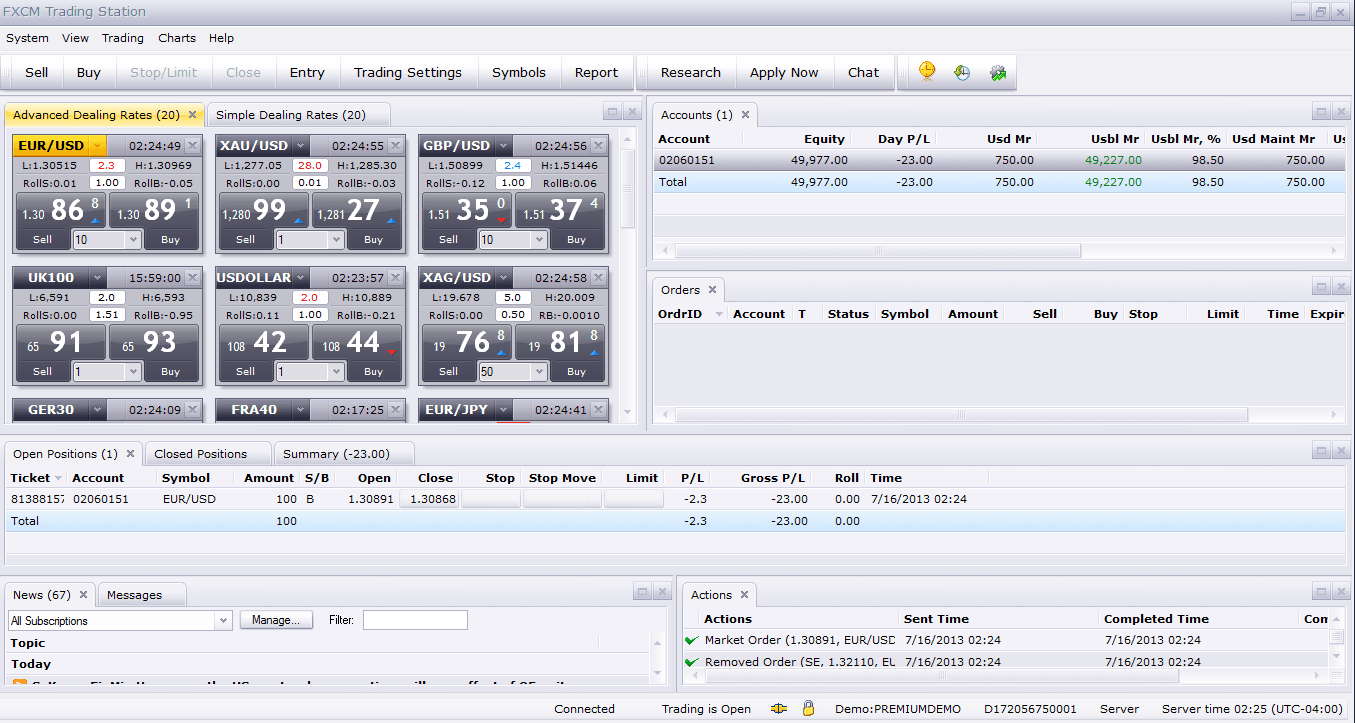The width and height of the screenshot is (1355, 723).
Task: Close the Orders tab
Action: tap(712, 290)
